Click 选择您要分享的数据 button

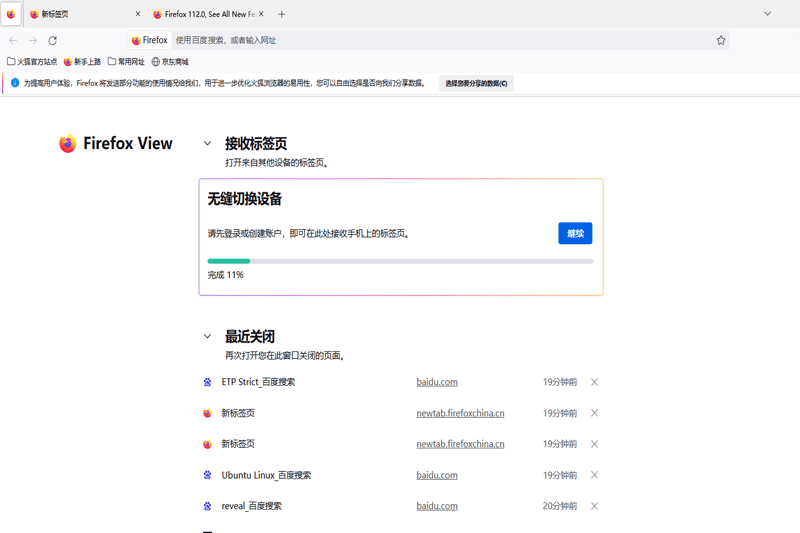476,83
